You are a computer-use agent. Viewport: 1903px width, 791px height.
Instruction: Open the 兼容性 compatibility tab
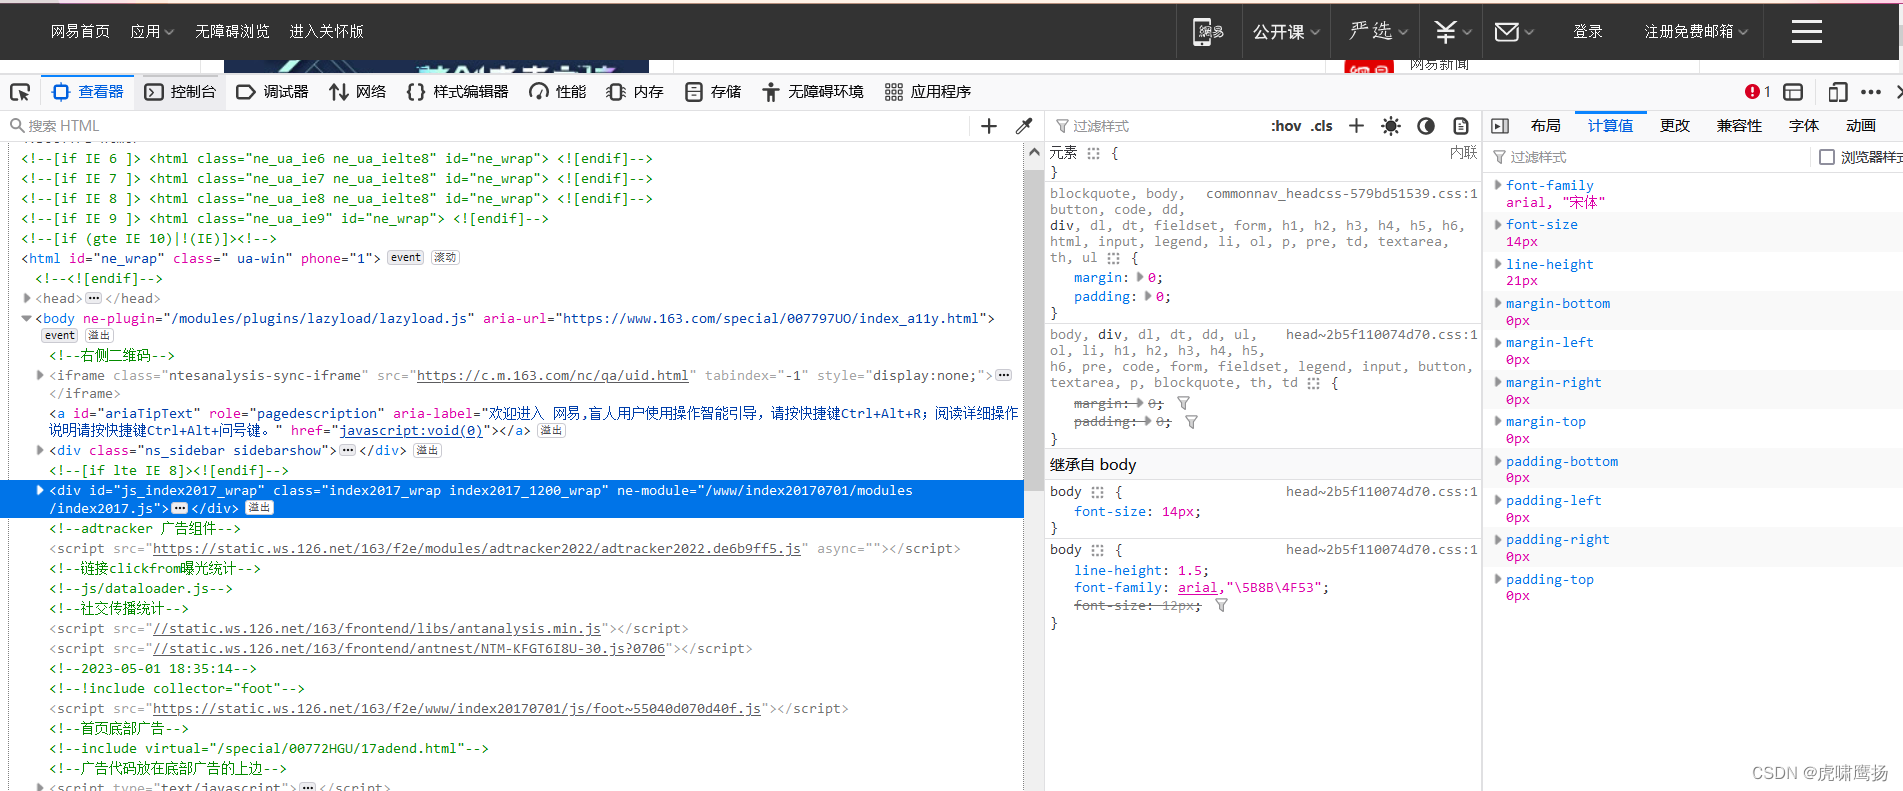(x=1739, y=126)
